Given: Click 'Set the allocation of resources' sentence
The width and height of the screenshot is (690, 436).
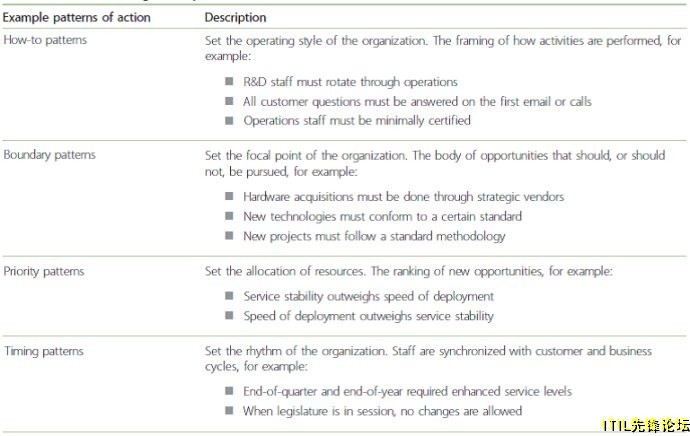Looking at the screenshot, I should coord(285,271).
